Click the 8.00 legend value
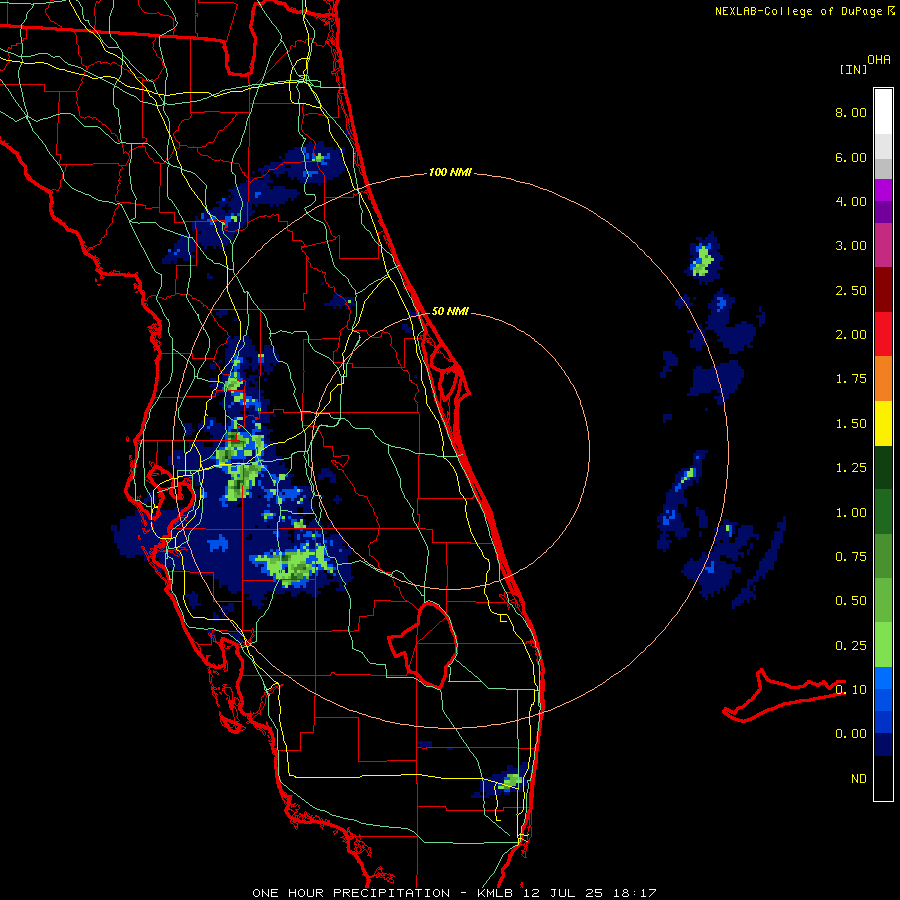 (851, 112)
